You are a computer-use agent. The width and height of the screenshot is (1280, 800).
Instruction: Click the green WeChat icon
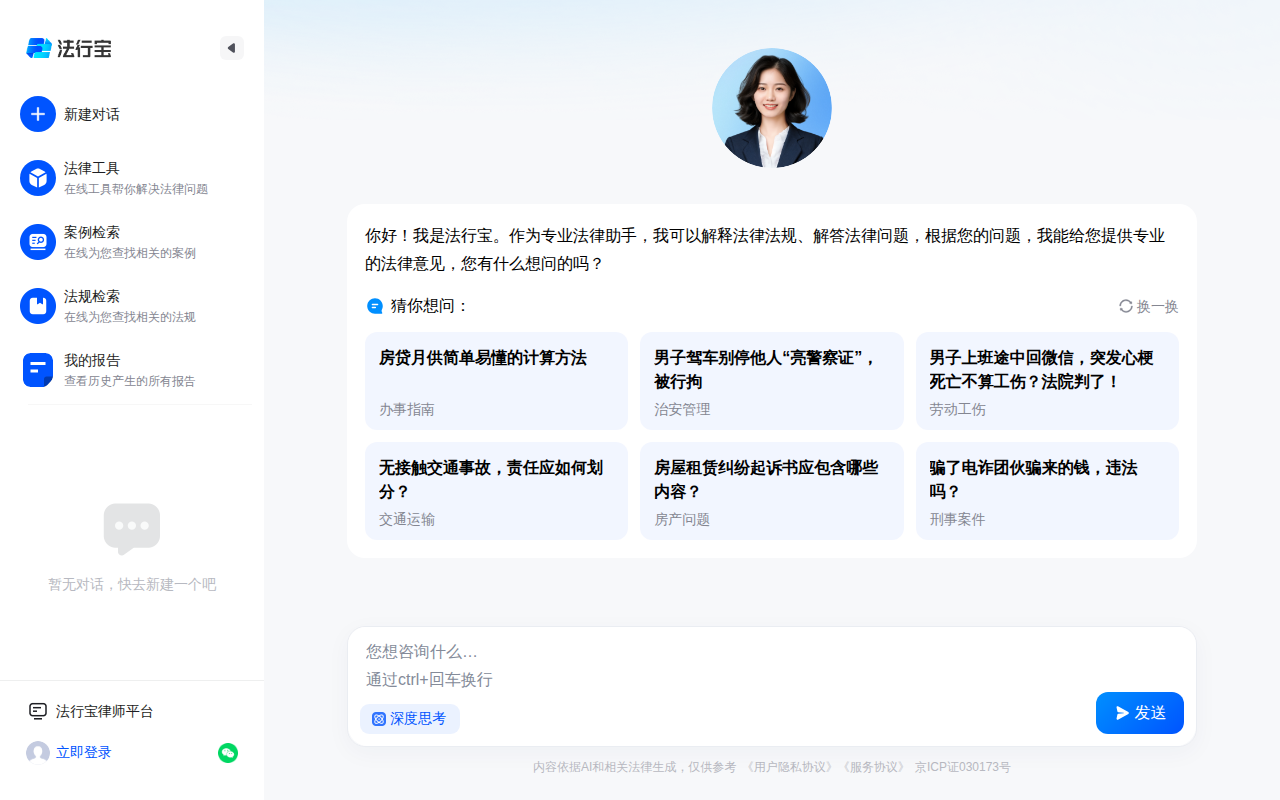click(x=228, y=753)
